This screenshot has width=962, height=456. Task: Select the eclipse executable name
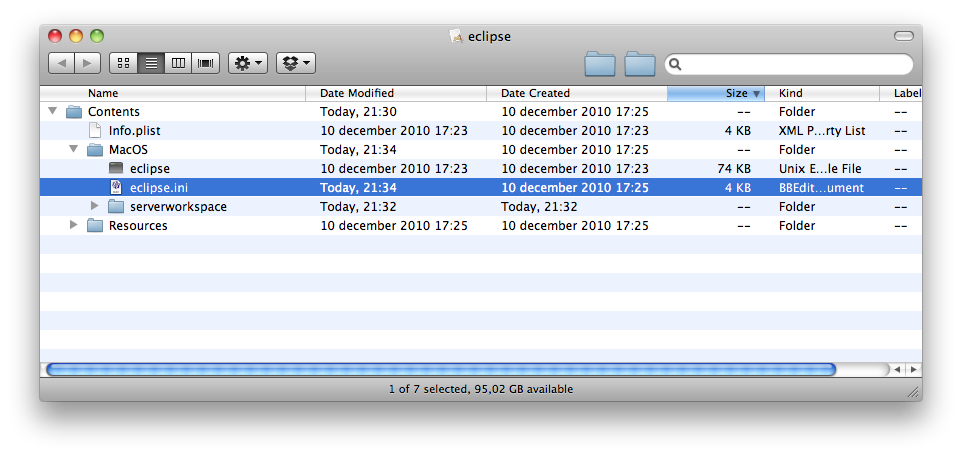[150, 169]
